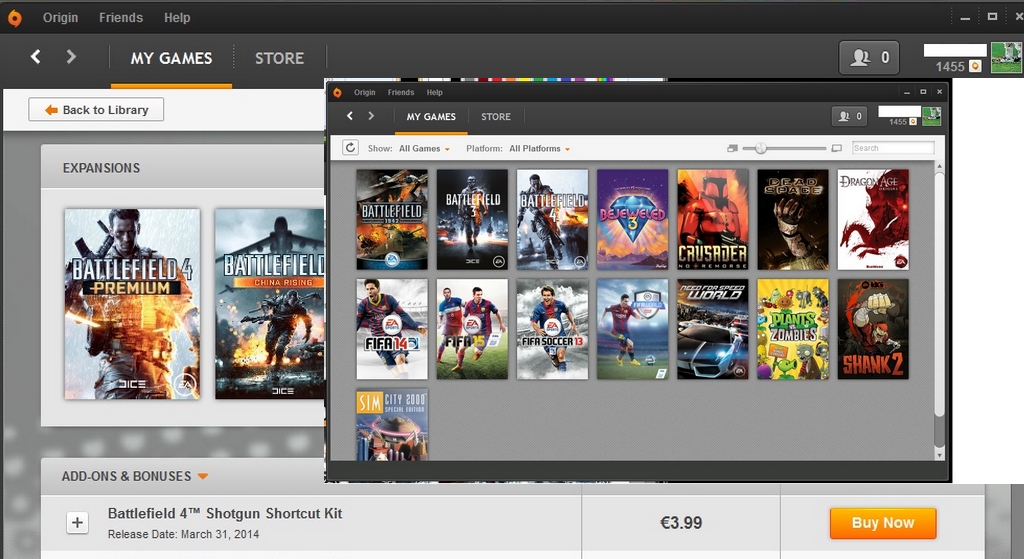The height and width of the screenshot is (559, 1024).
Task: Select FIFA Soccer 13 game tile
Action: point(552,329)
